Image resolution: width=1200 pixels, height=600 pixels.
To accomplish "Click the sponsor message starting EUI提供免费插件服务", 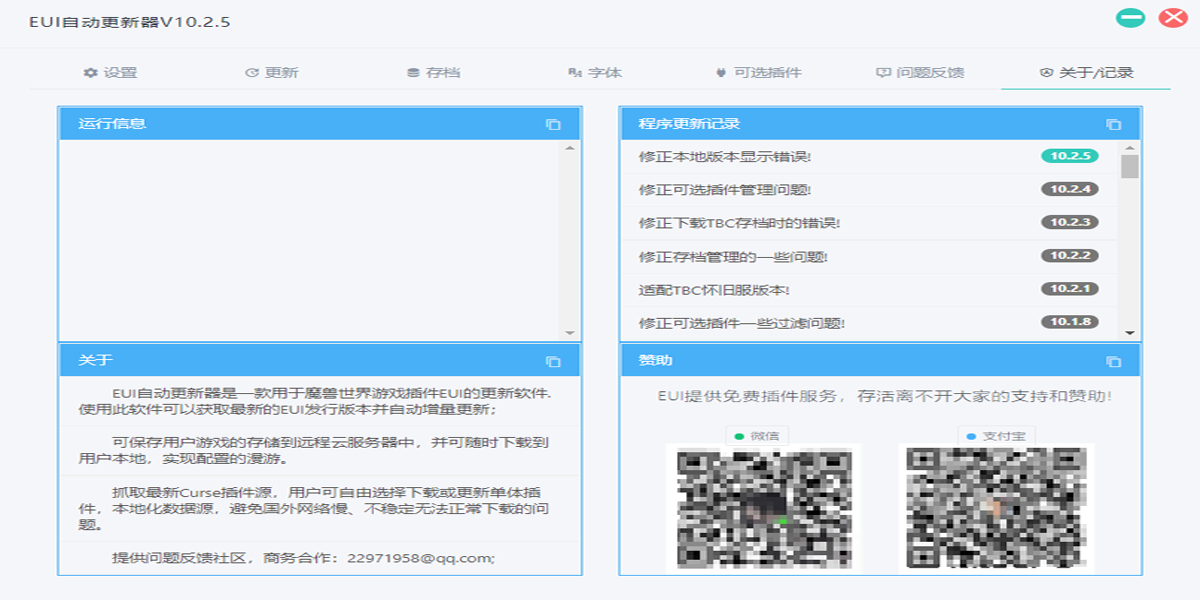I will point(885,397).
